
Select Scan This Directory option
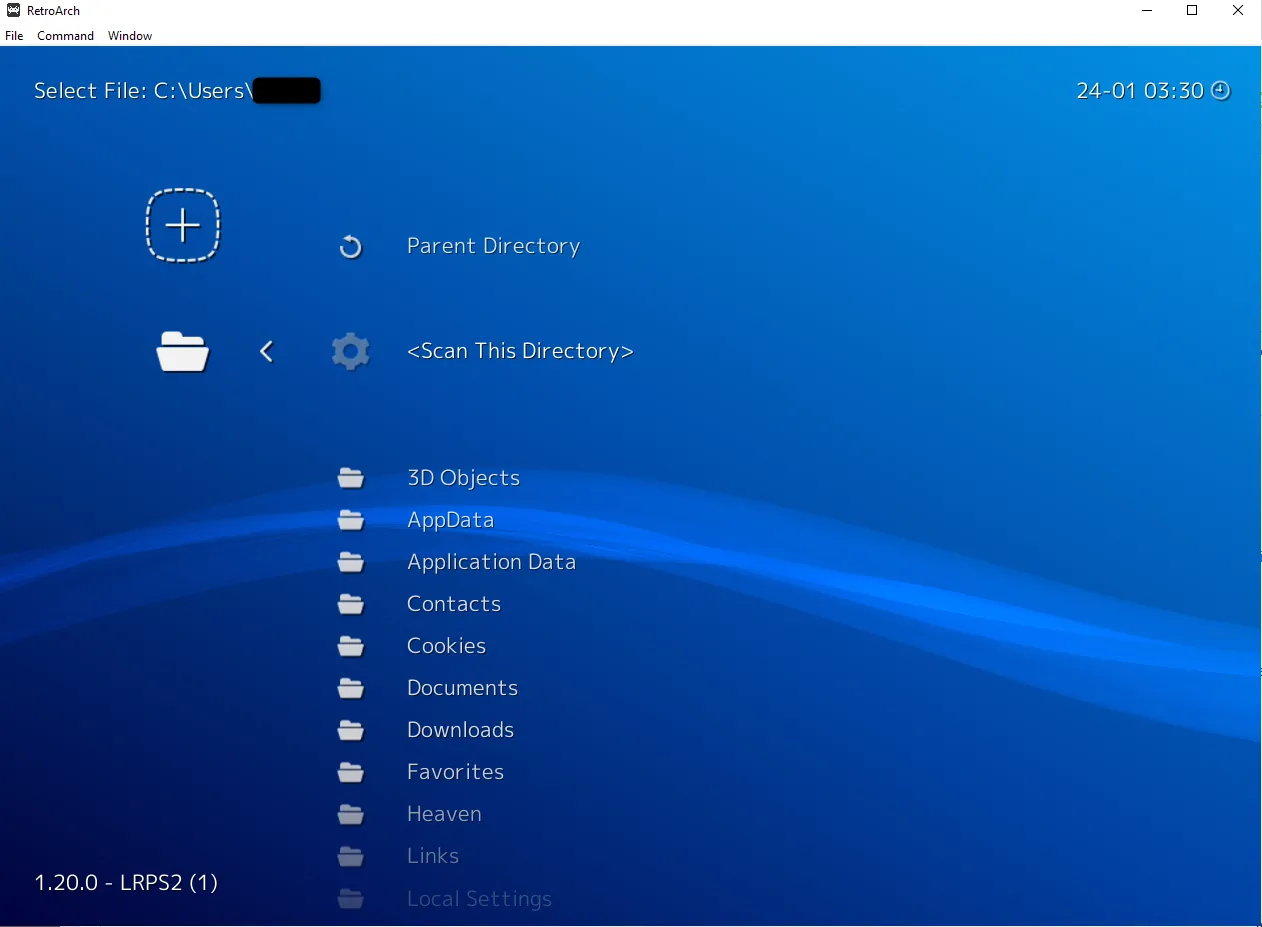pos(520,351)
